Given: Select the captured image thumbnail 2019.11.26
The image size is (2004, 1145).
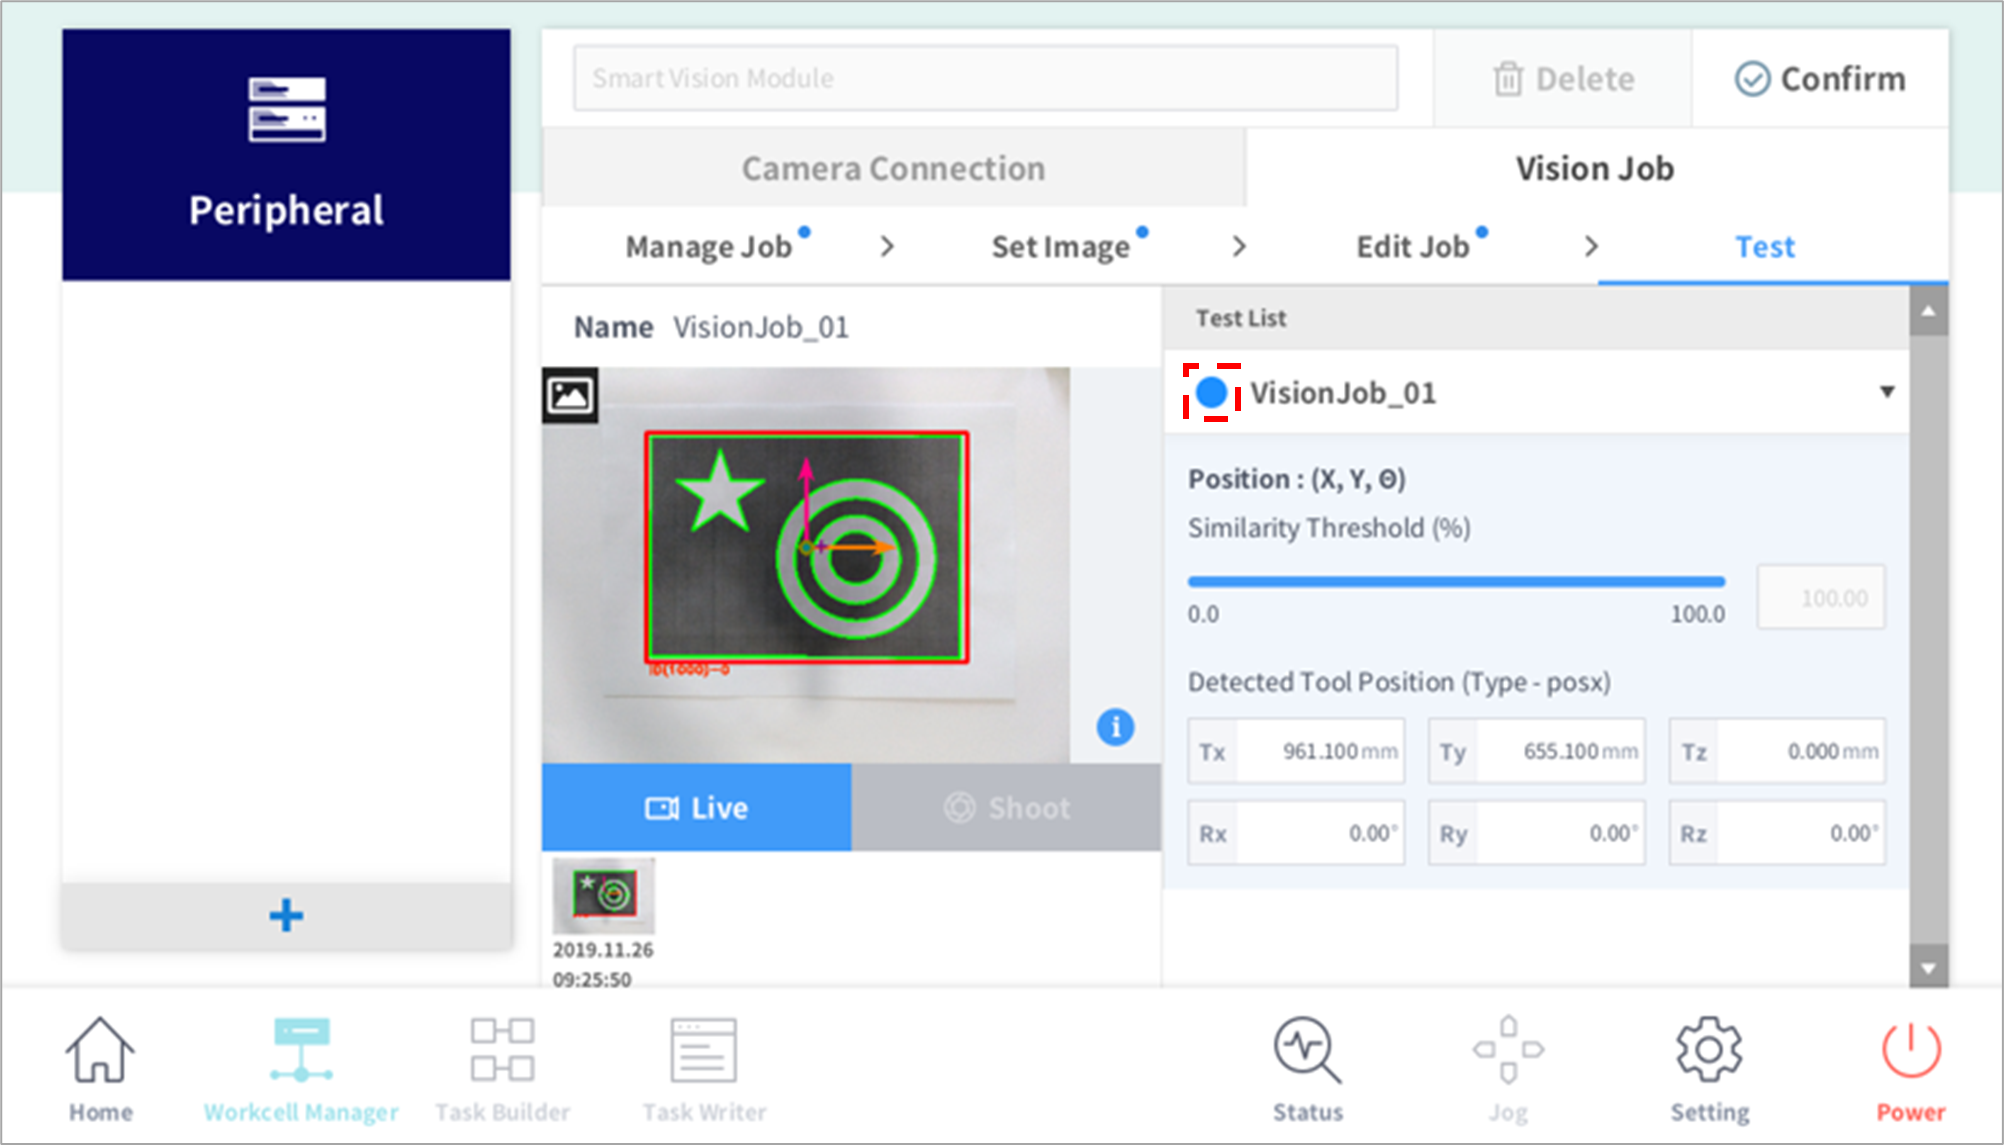Looking at the screenshot, I should tap(604, 896).
